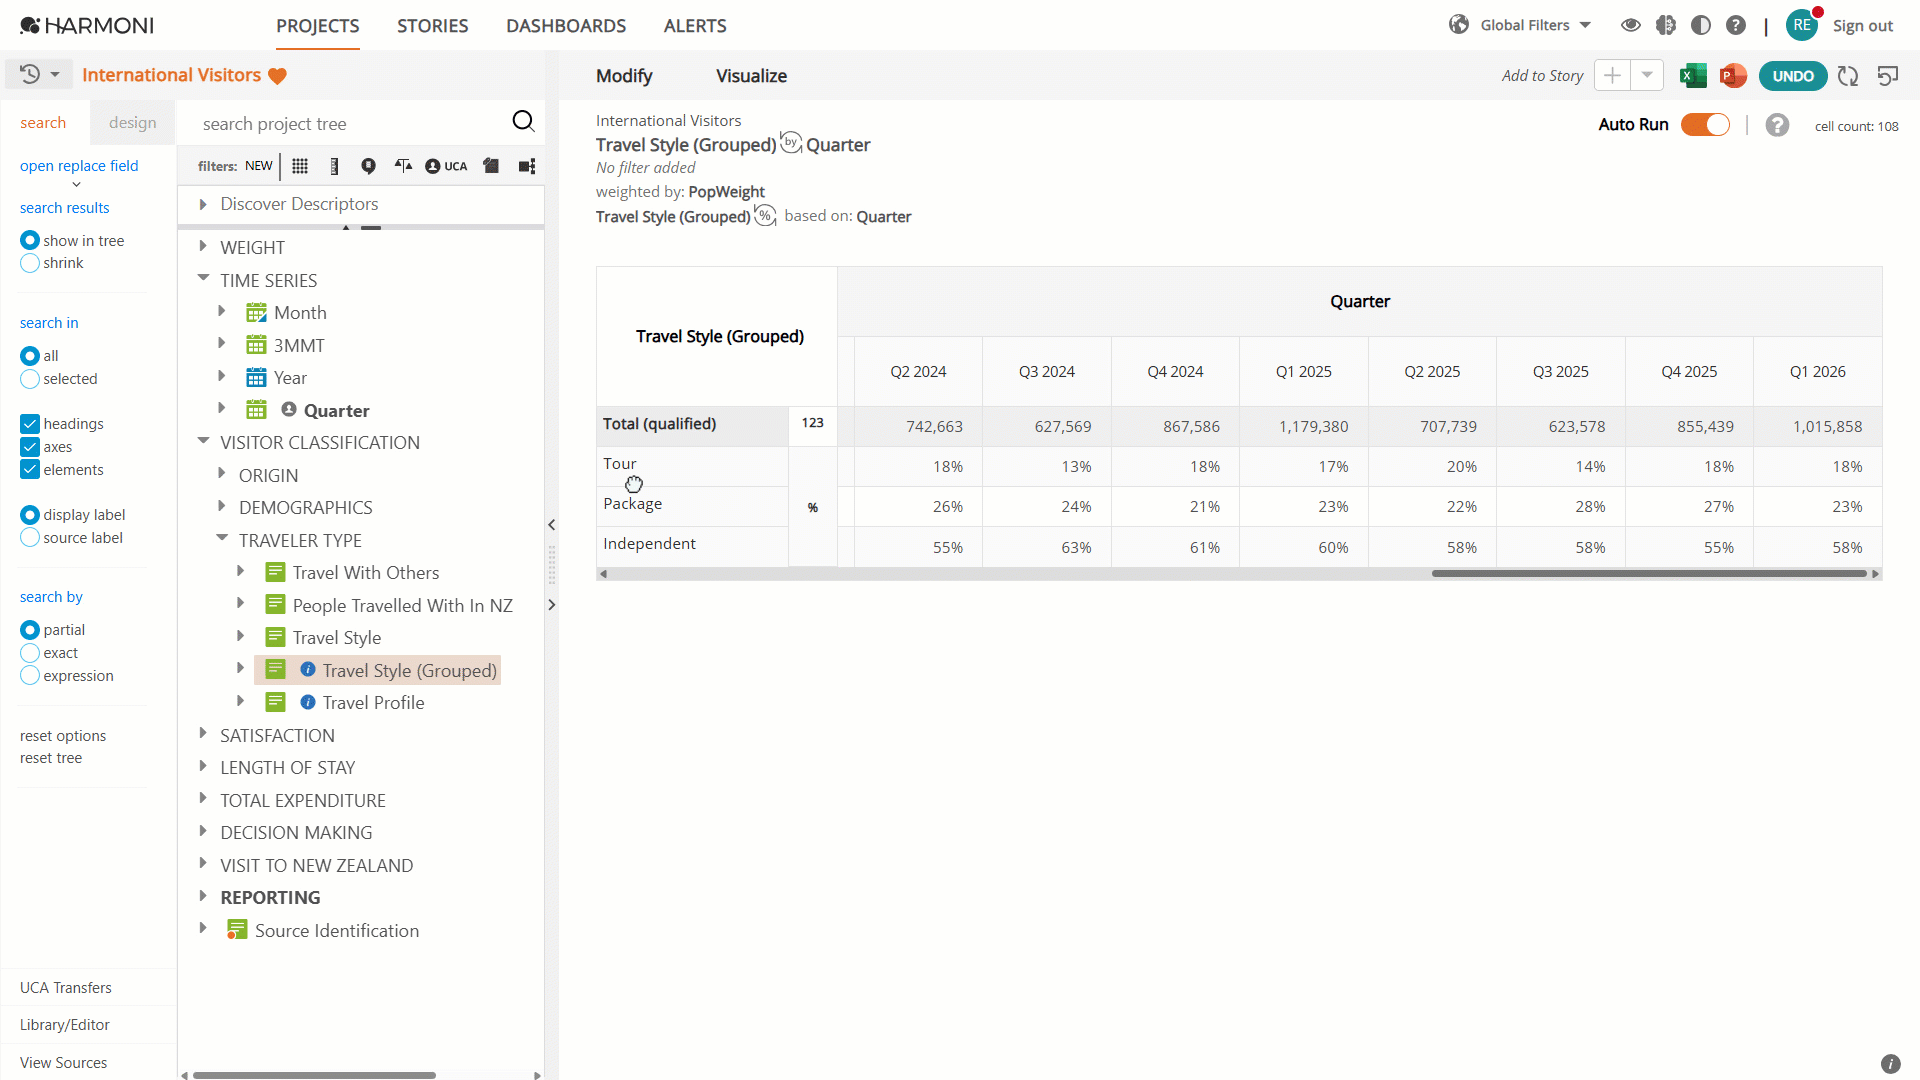1920x1080 pixels.
Task: Click the orange heart favorite icon
Action: click(278, 76)
